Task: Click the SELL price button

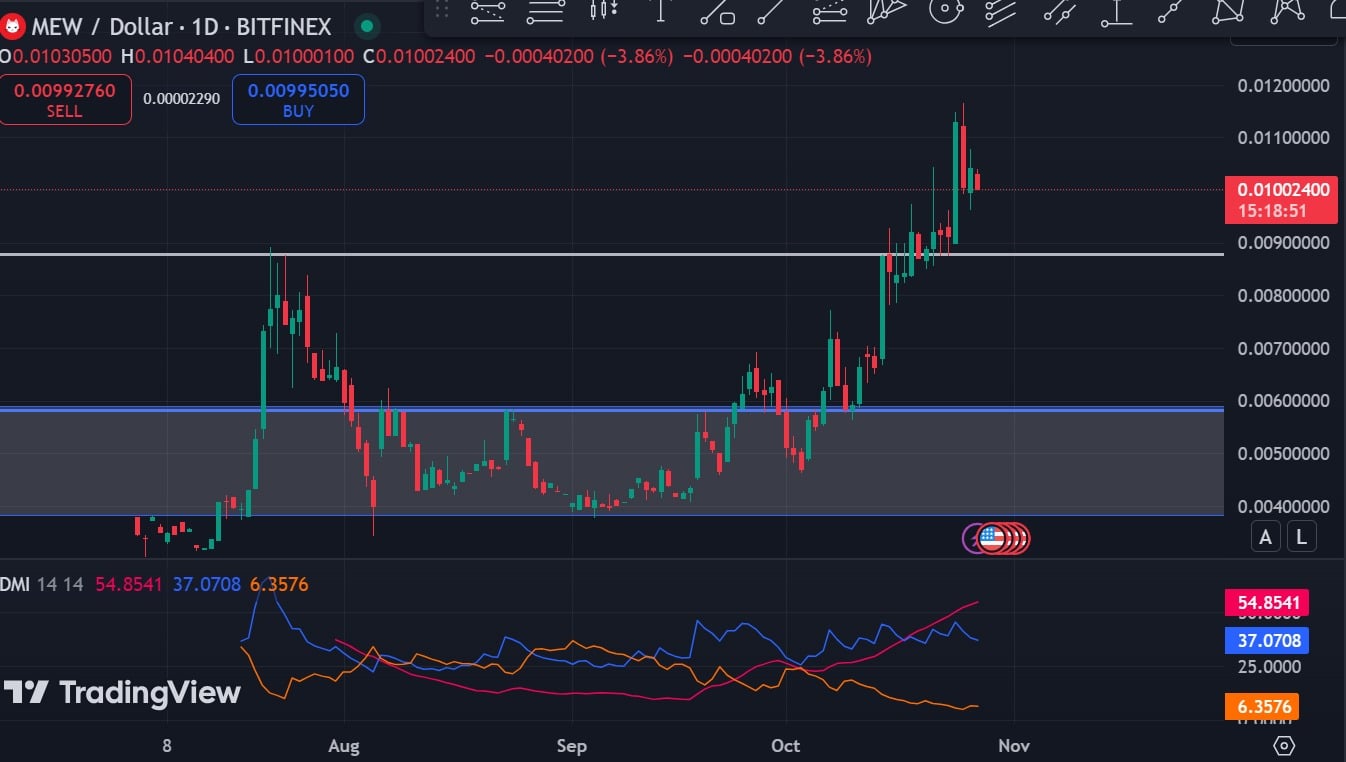Action: click(65, 100)
